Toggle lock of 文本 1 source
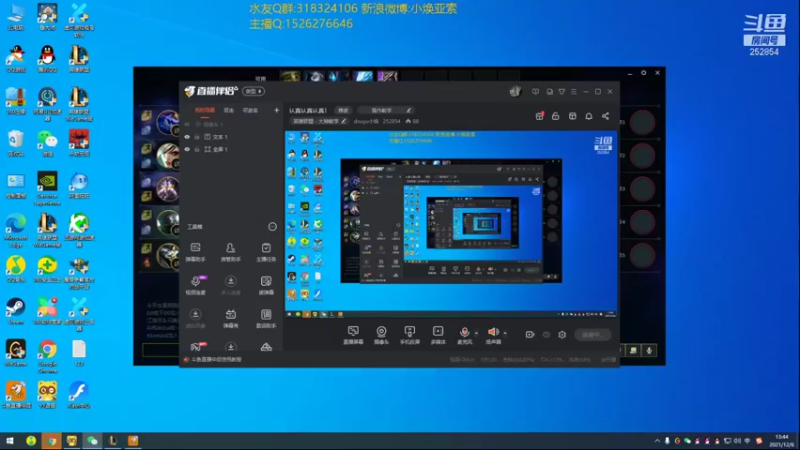The width and height of the screenshot is (800, 450). click(x=197, y=137)
